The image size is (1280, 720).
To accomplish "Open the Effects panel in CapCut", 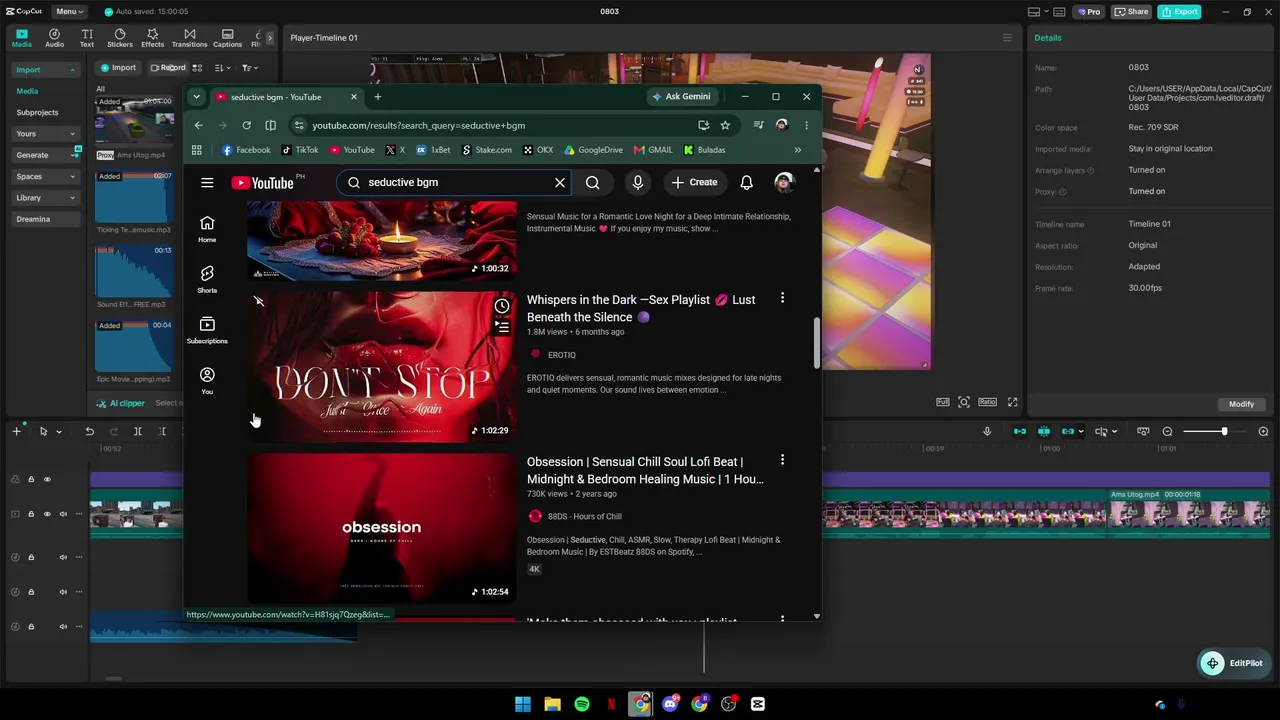I will tap(152, 38).
